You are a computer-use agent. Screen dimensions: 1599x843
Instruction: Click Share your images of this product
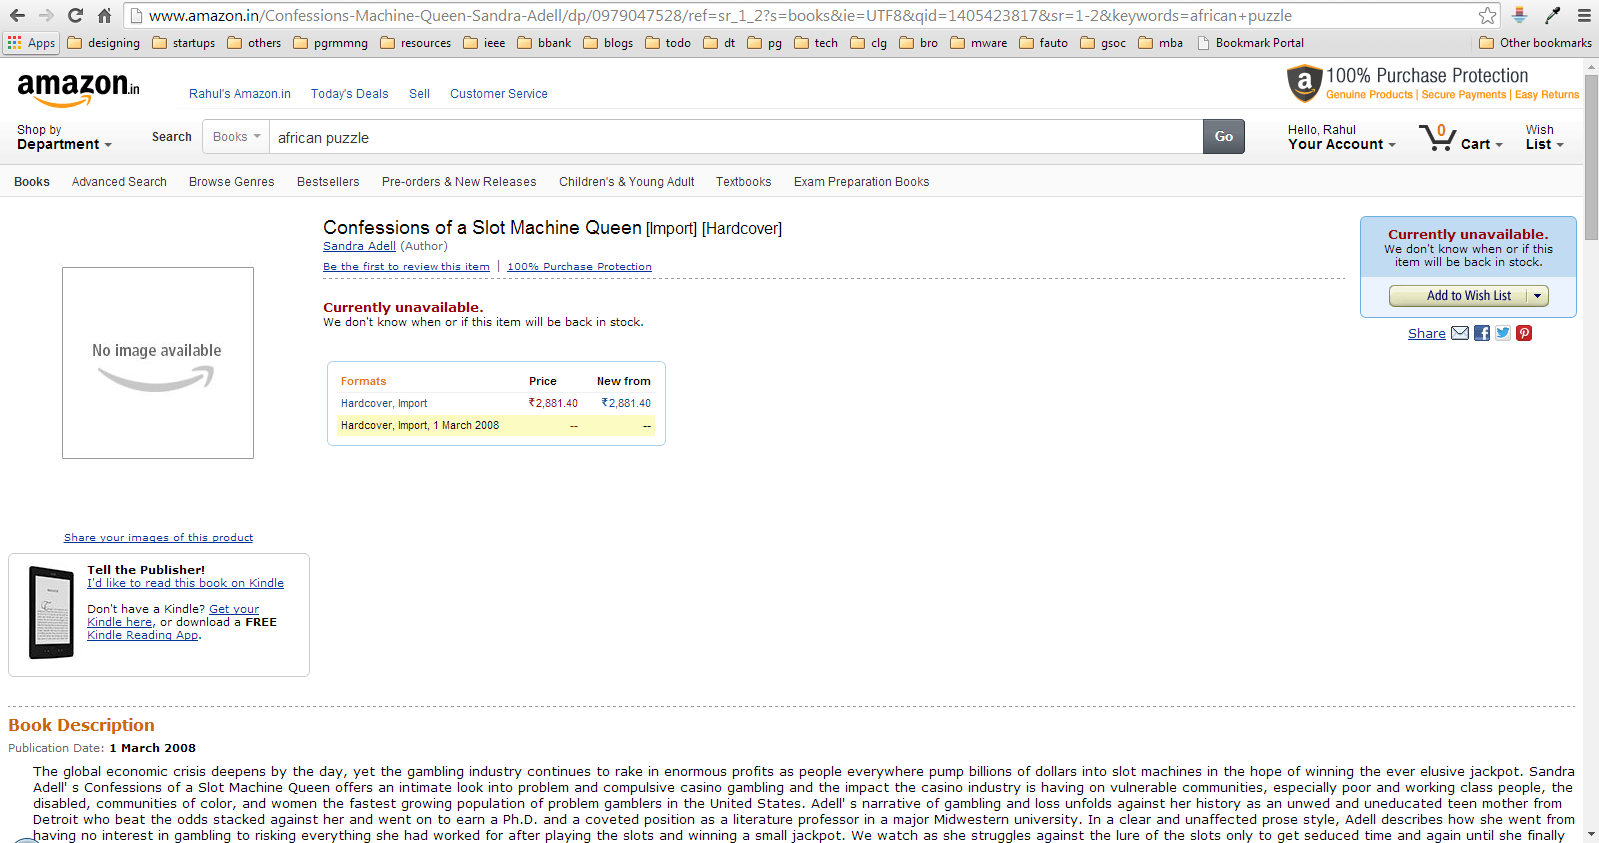pyautogui.click(x=158, y=538)
